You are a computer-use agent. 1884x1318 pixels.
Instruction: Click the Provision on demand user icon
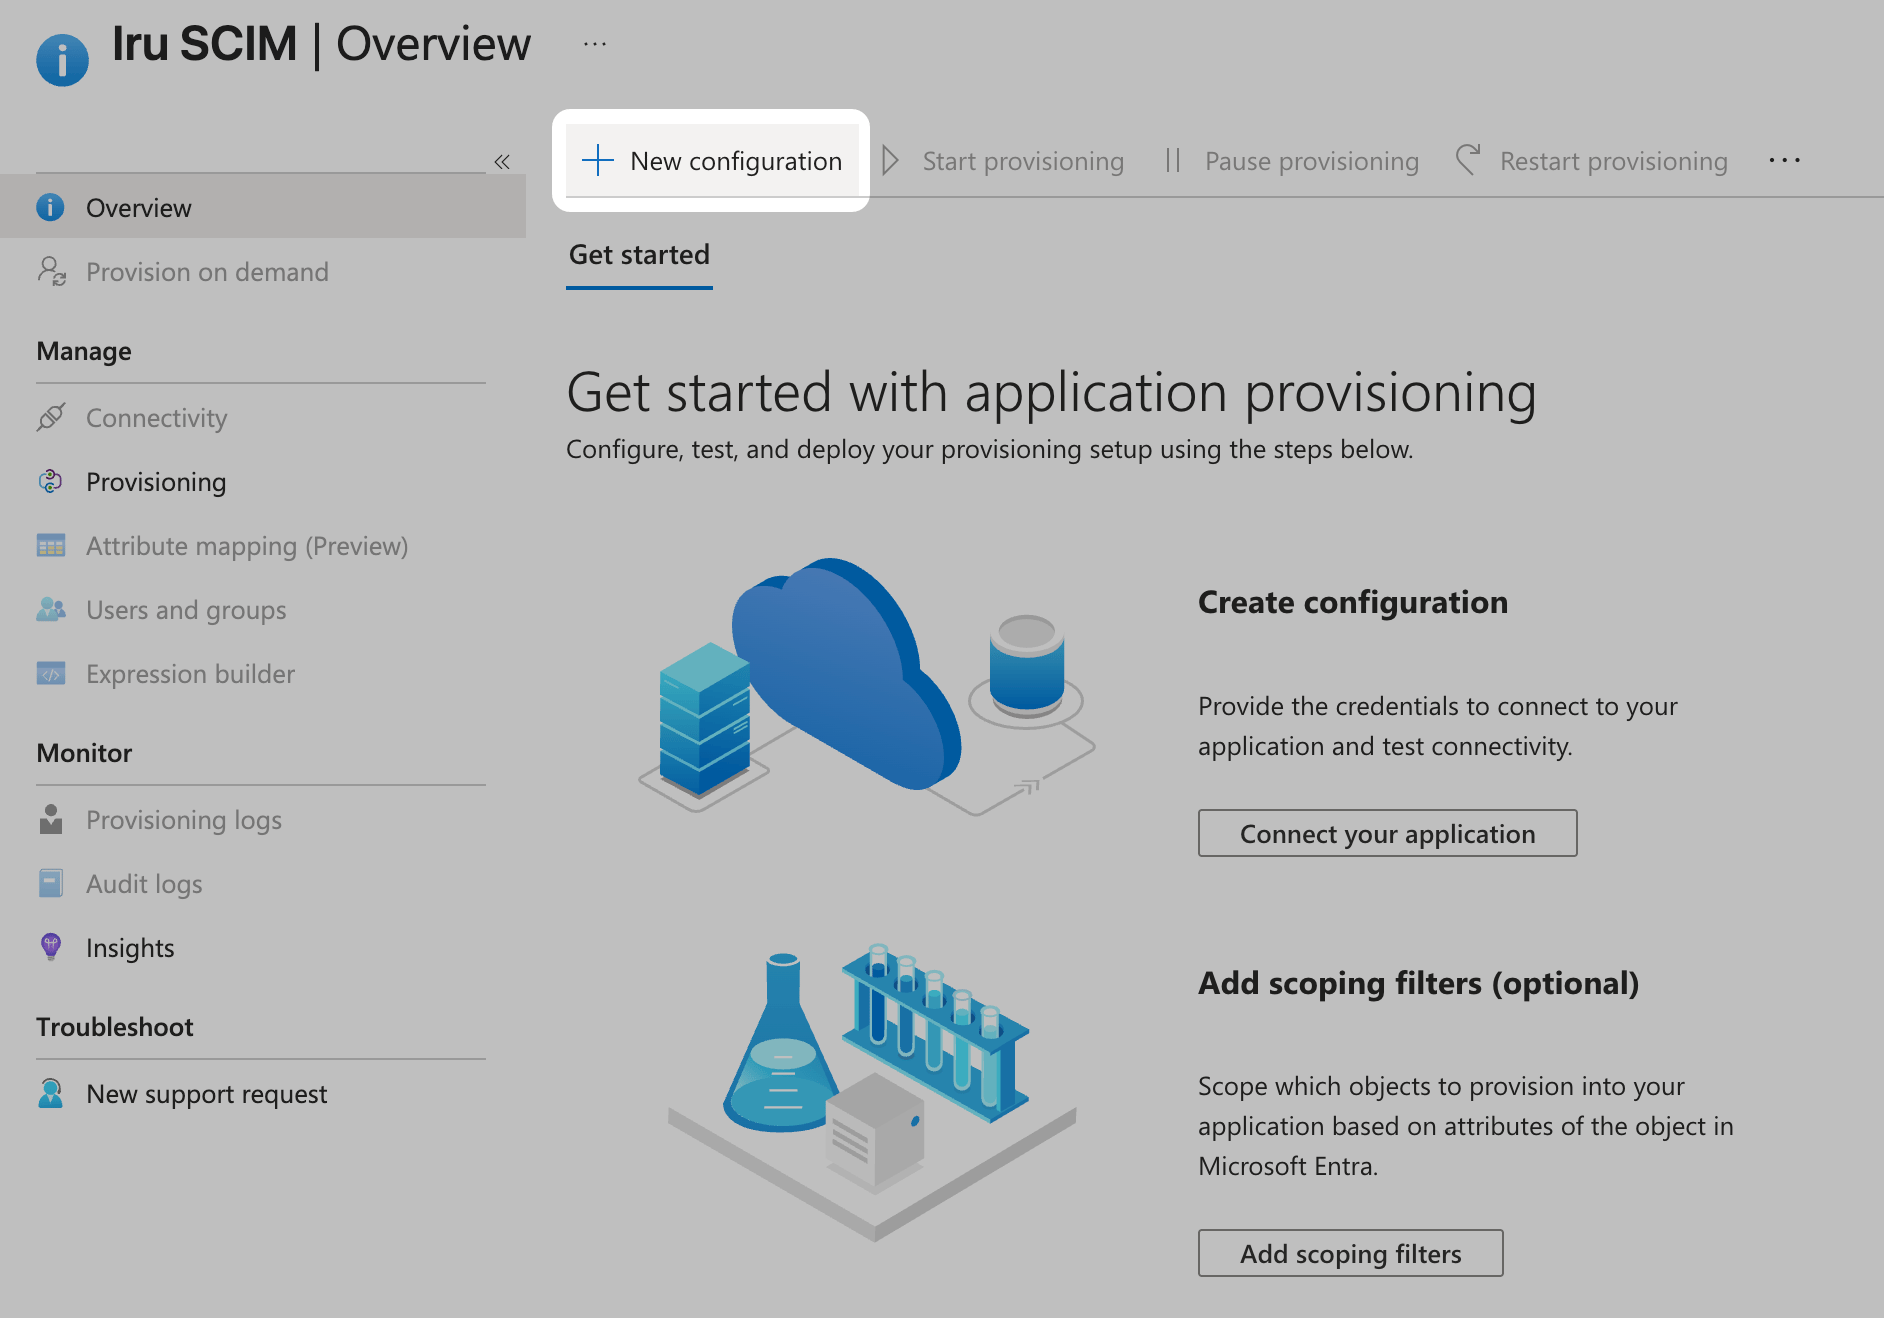click(51, 271)
